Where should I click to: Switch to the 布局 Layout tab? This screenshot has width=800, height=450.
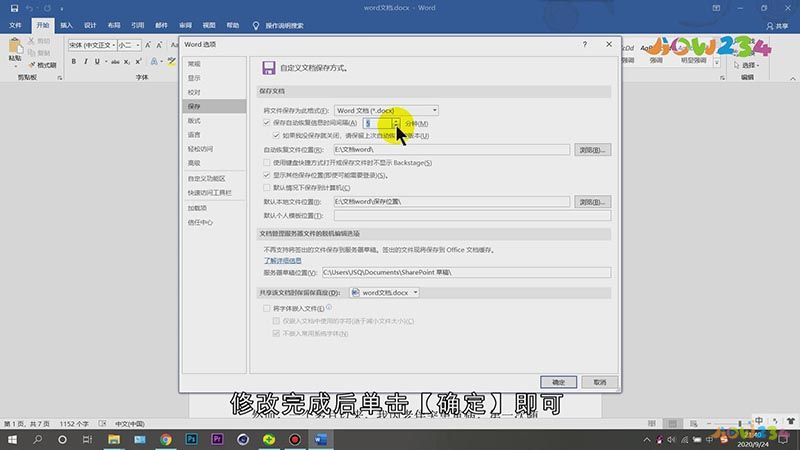(114, 25)
